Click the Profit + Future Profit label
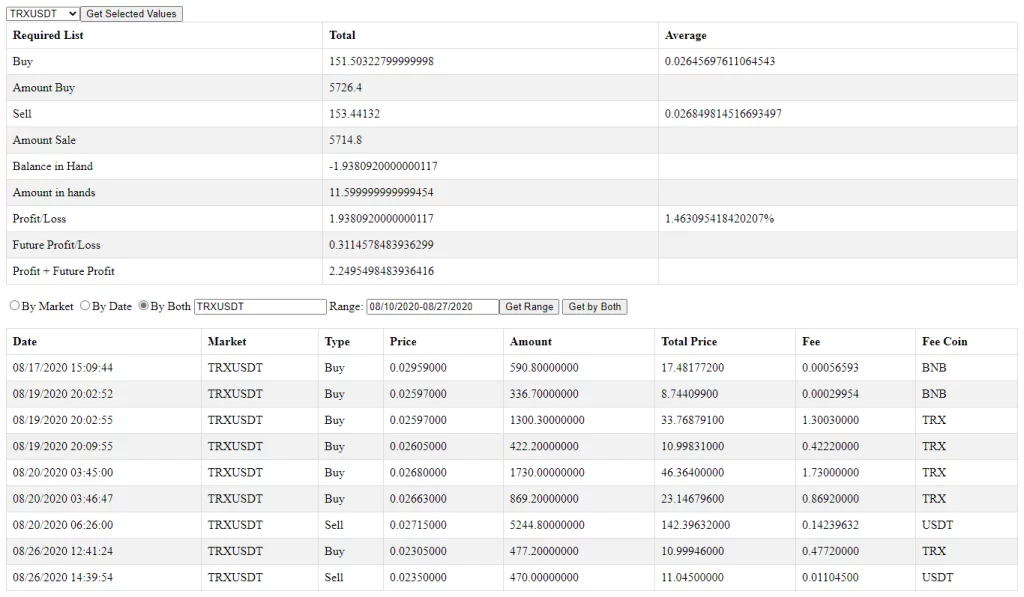 pos(63,270)
